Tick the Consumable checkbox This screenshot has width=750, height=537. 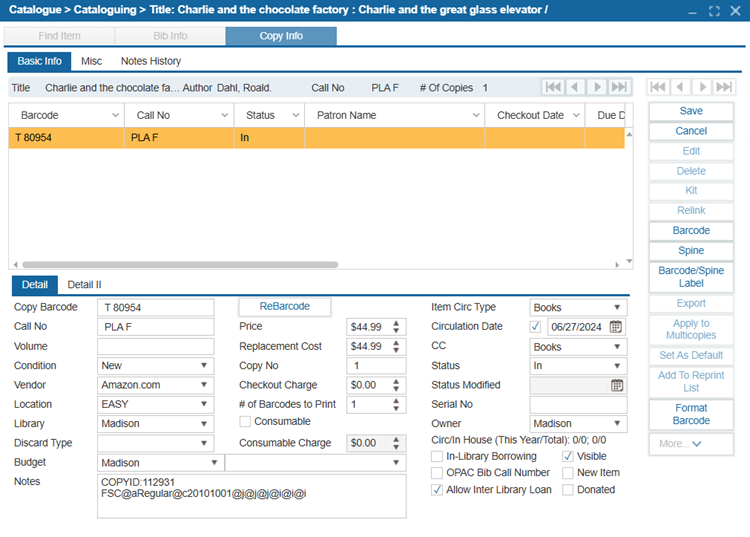point(245,421)
